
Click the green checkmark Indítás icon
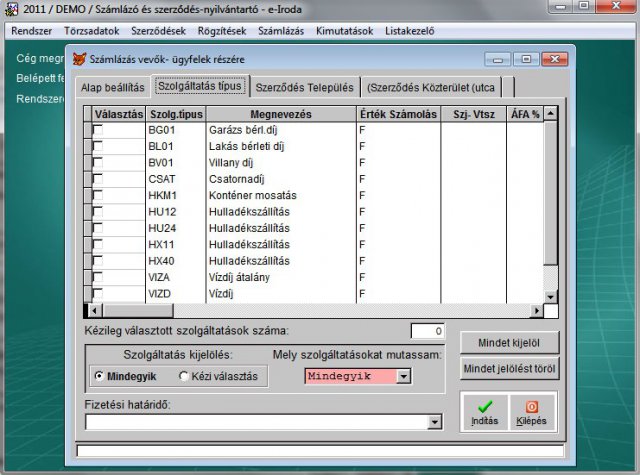tap(484, 406)
